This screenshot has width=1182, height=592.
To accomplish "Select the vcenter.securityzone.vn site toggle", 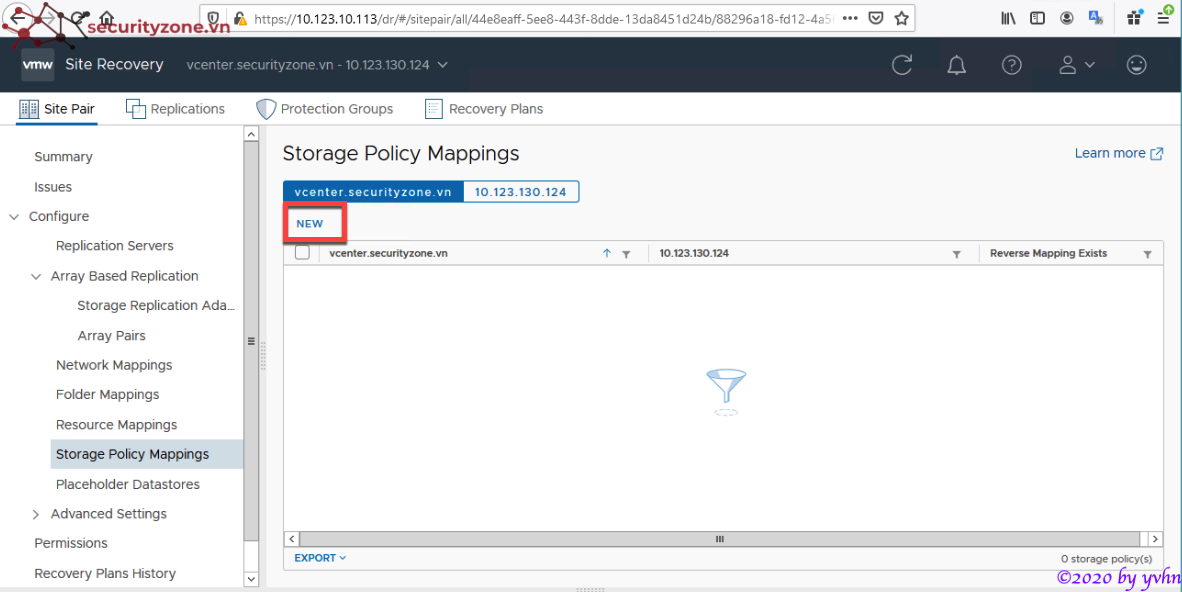I will pos(373,192).
